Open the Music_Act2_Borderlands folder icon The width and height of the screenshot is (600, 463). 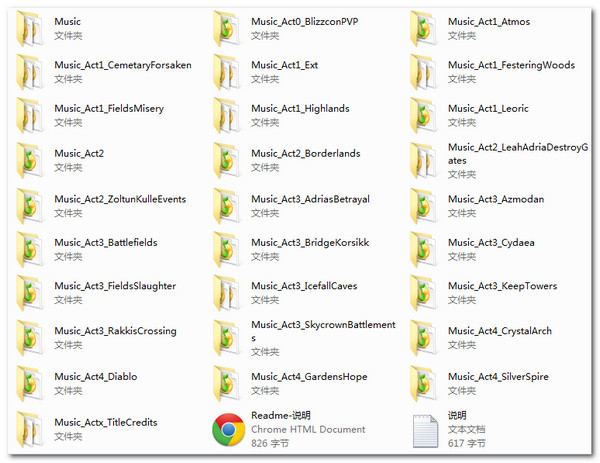click(227, 160)
